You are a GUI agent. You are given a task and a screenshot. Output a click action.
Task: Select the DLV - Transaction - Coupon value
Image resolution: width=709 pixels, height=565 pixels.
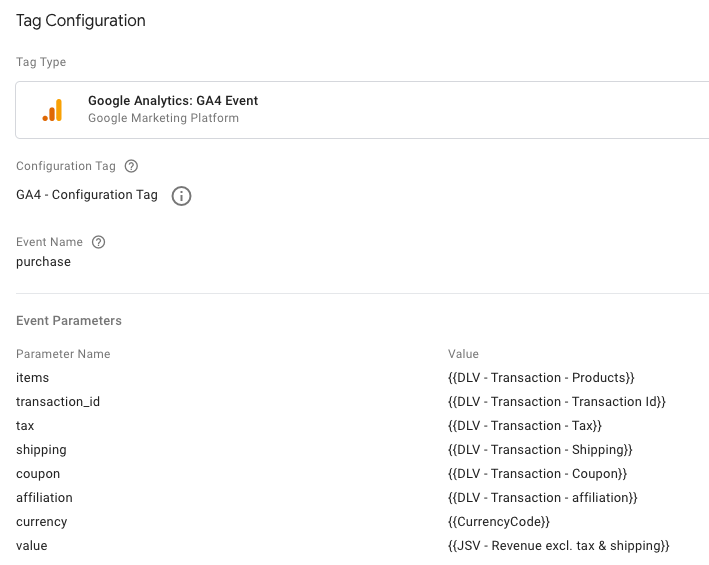coord(537,474)
